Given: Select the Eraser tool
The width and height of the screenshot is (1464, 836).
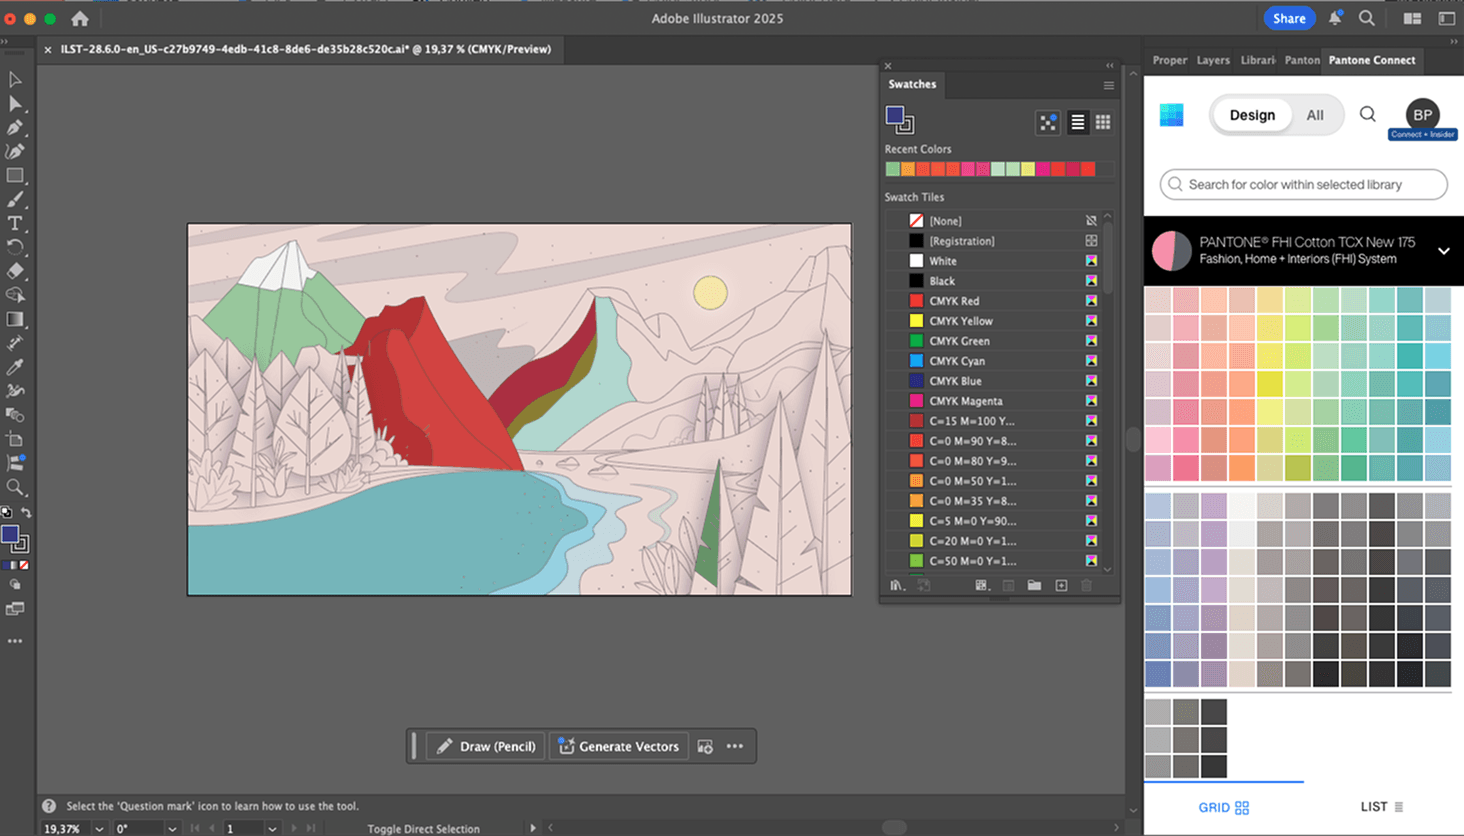Looking at the screenshot, I should 15,271.
